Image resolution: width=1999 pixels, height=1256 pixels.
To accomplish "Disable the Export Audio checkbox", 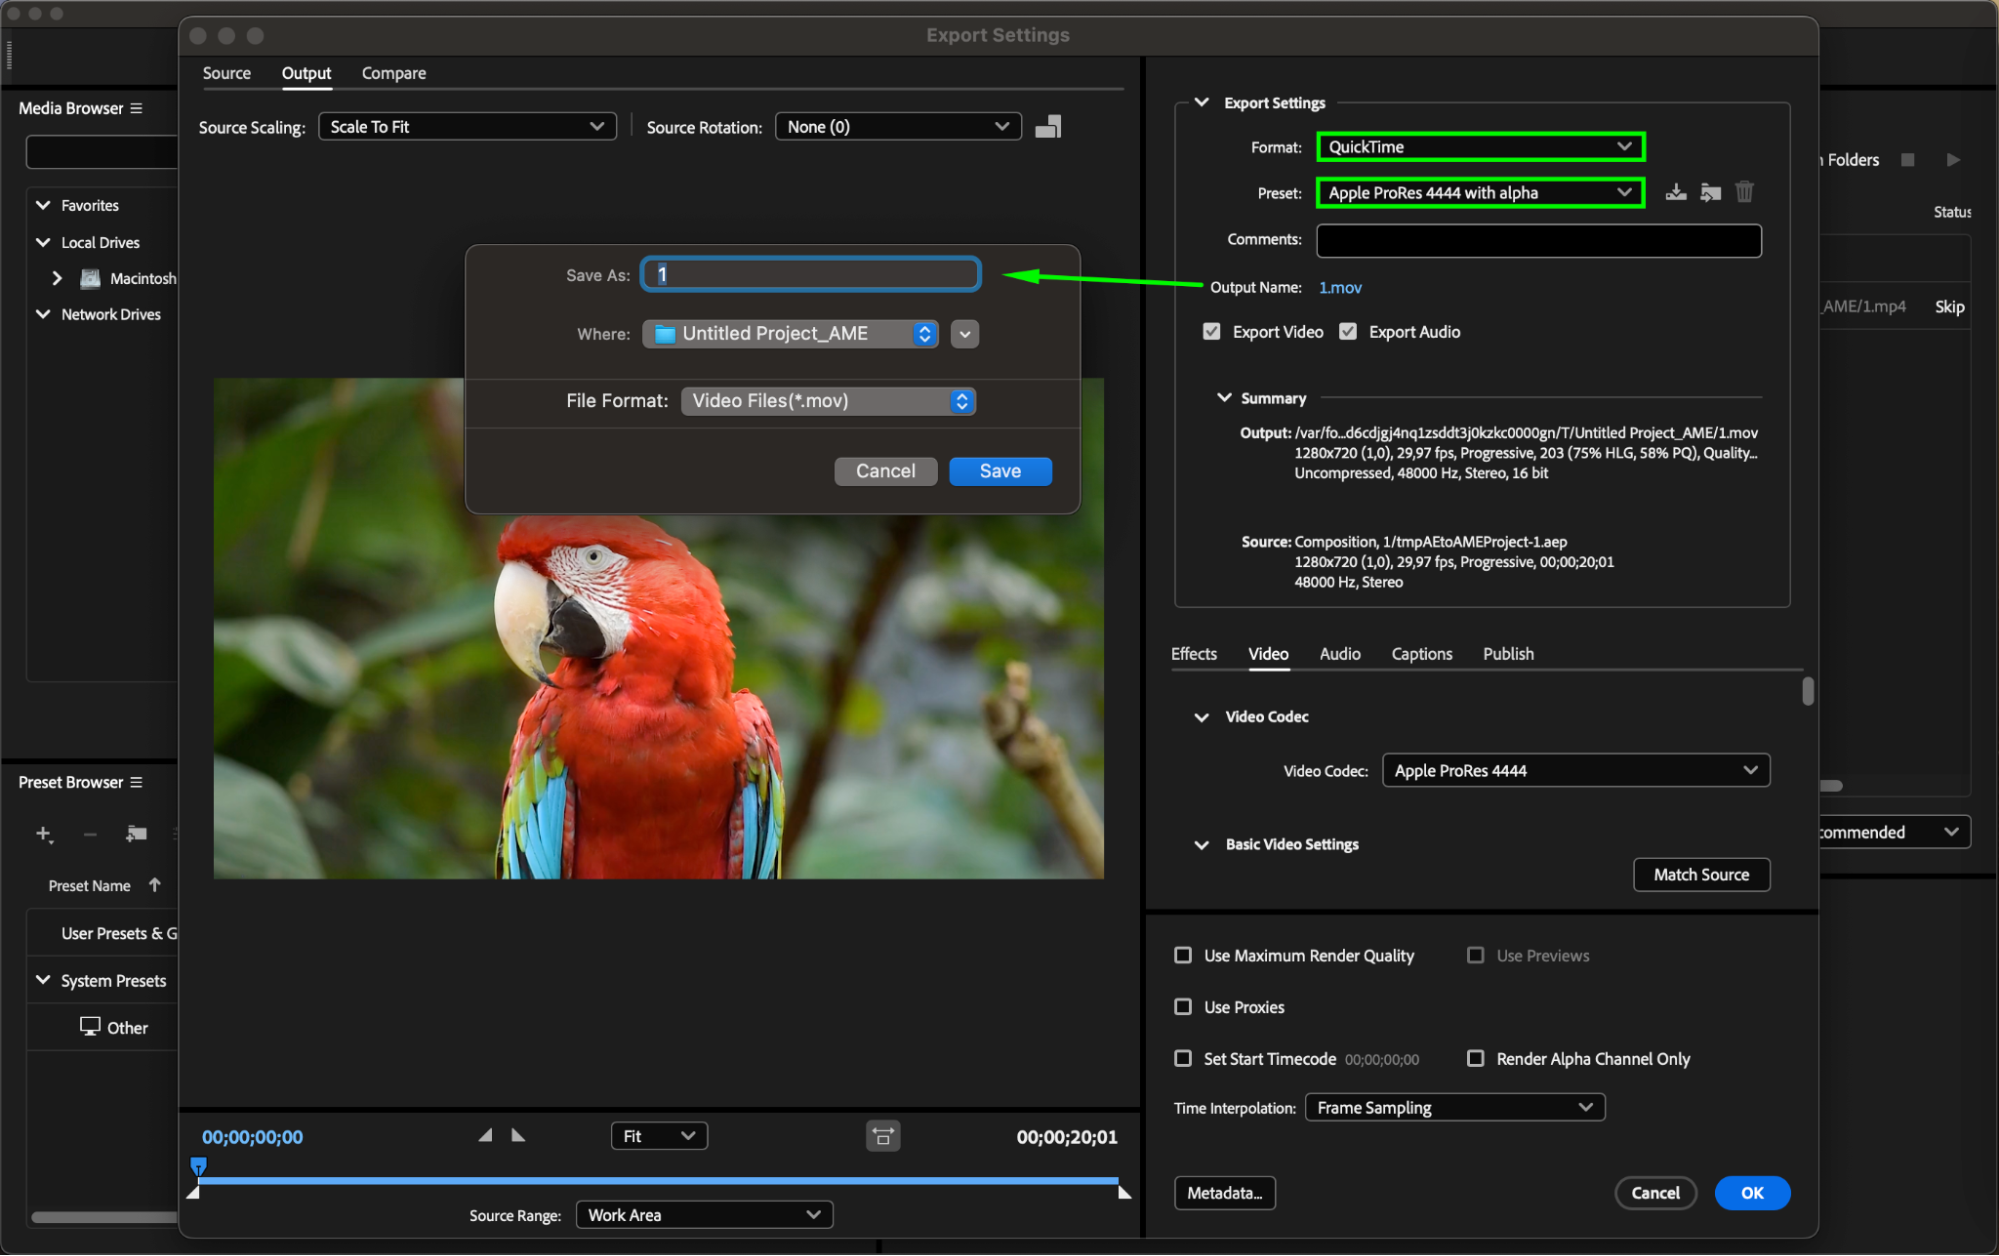I will (1348, 332).
